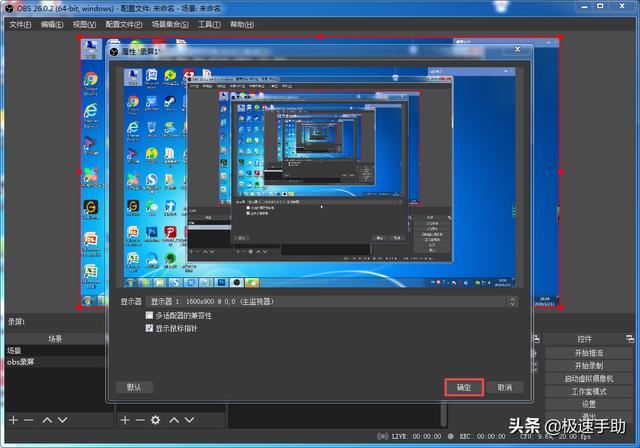The width and height of the screenshot is (640, 448).
Task: Enable the 多适配器的兼容性 checkbox
Action: click(x=150, y=315)
